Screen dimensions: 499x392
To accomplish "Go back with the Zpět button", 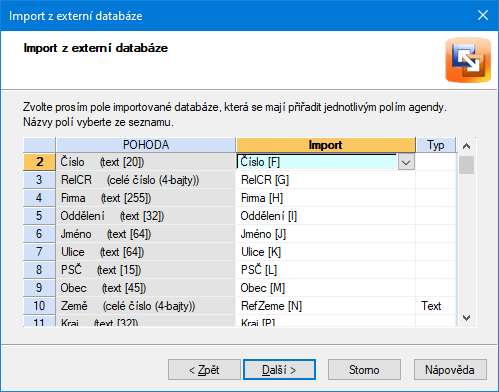I will coord(204,369).
